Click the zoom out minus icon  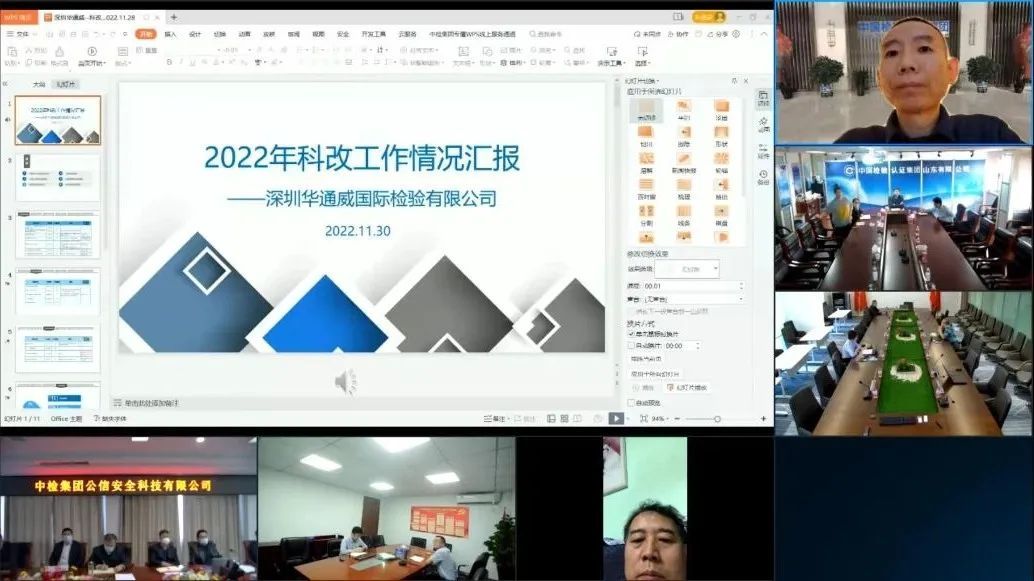(x=677, y=419)
